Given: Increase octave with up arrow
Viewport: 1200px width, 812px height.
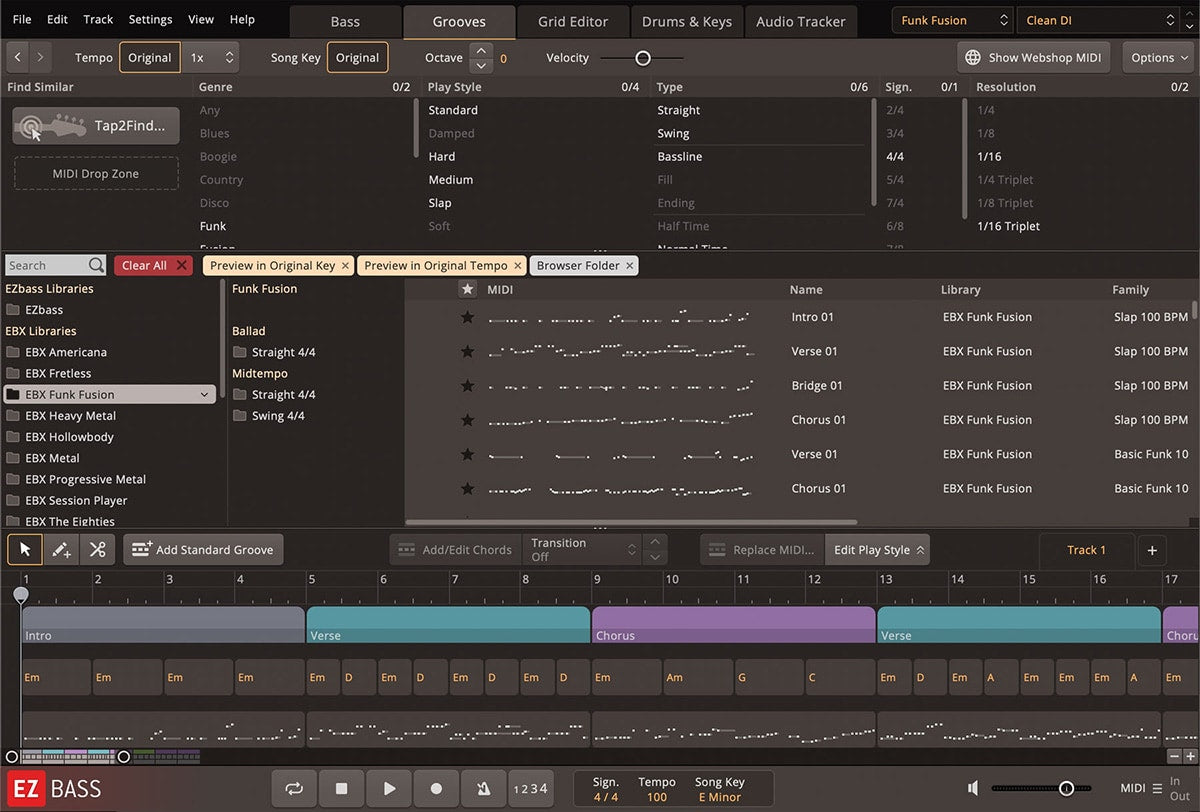Looking at the screenshot, I should 482,50.
